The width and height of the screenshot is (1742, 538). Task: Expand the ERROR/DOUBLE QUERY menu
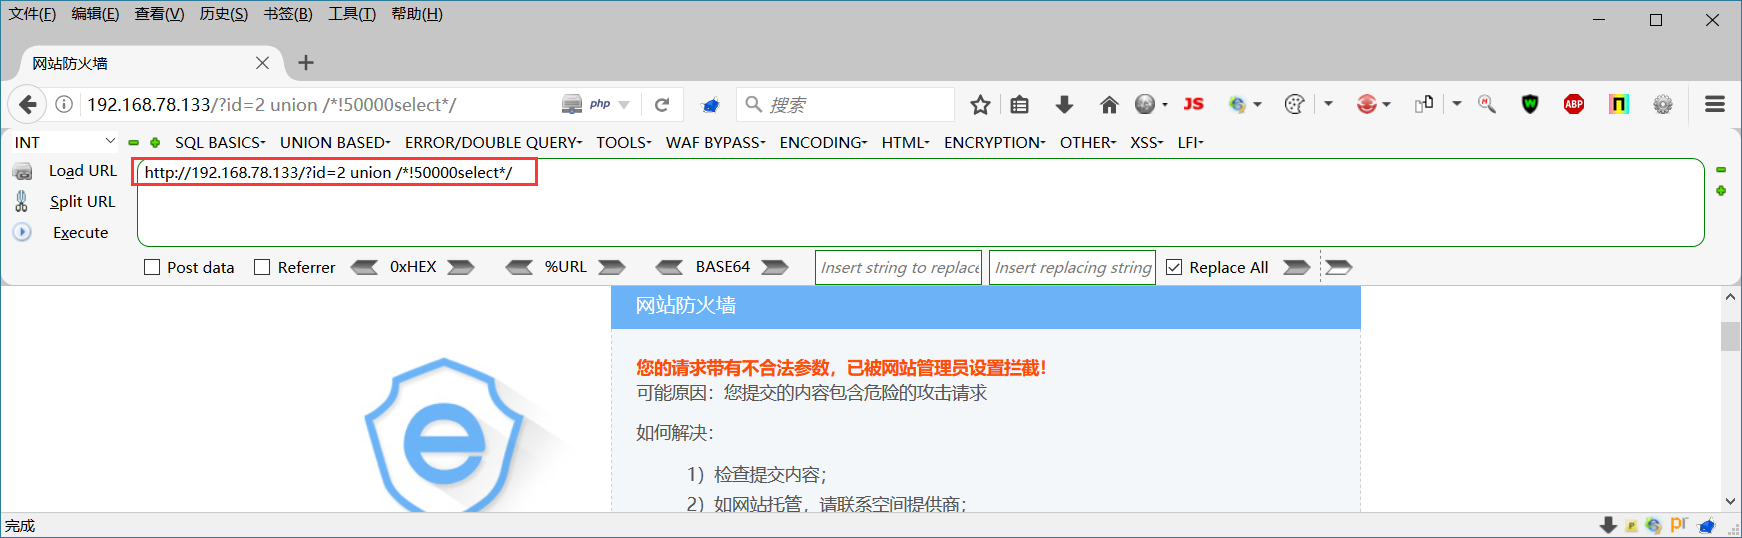(493, 142)
